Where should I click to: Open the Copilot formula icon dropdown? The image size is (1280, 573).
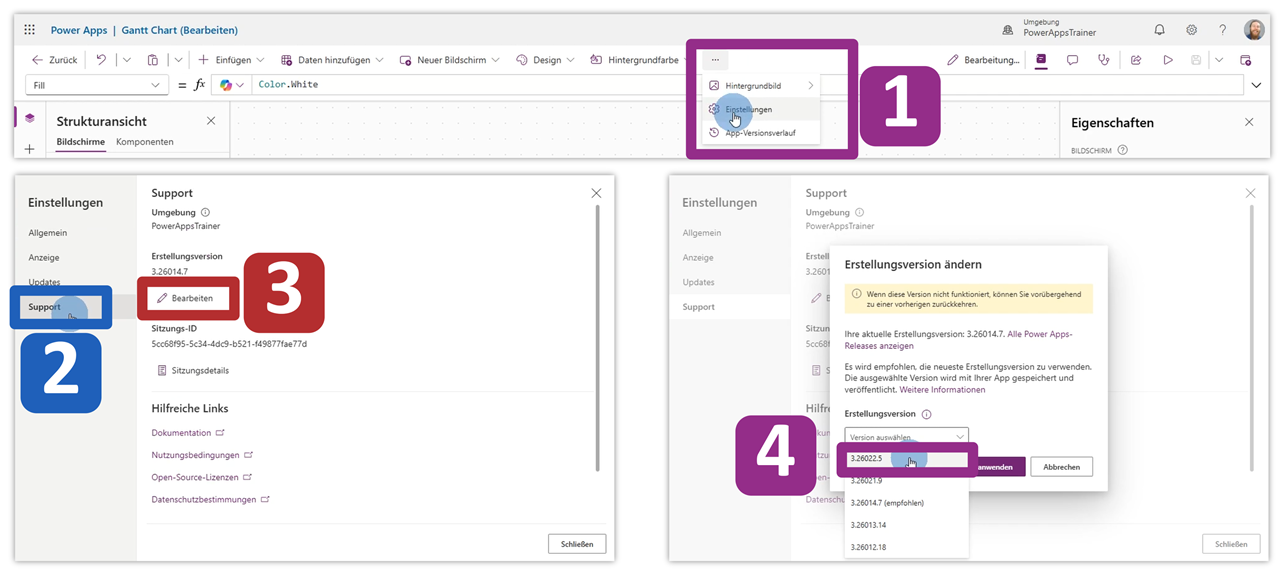click(232, 85)
